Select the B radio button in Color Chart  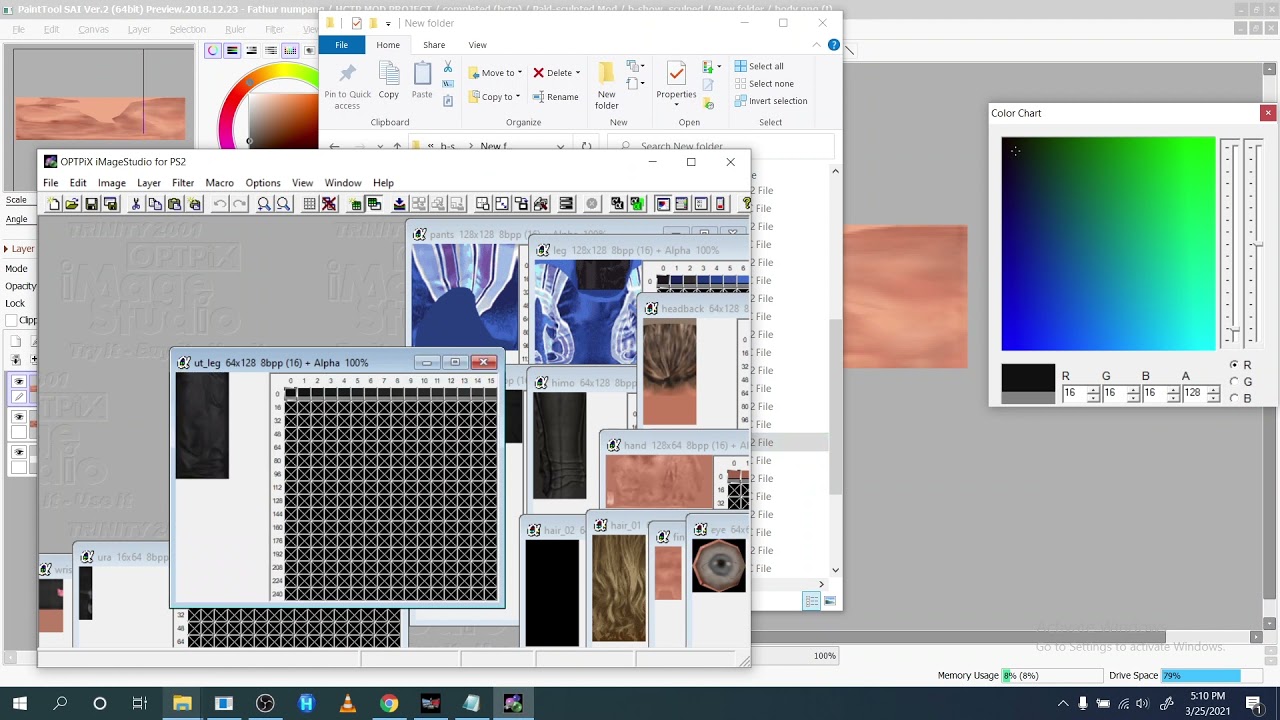pyautogui.click(x=1234, y=398)
